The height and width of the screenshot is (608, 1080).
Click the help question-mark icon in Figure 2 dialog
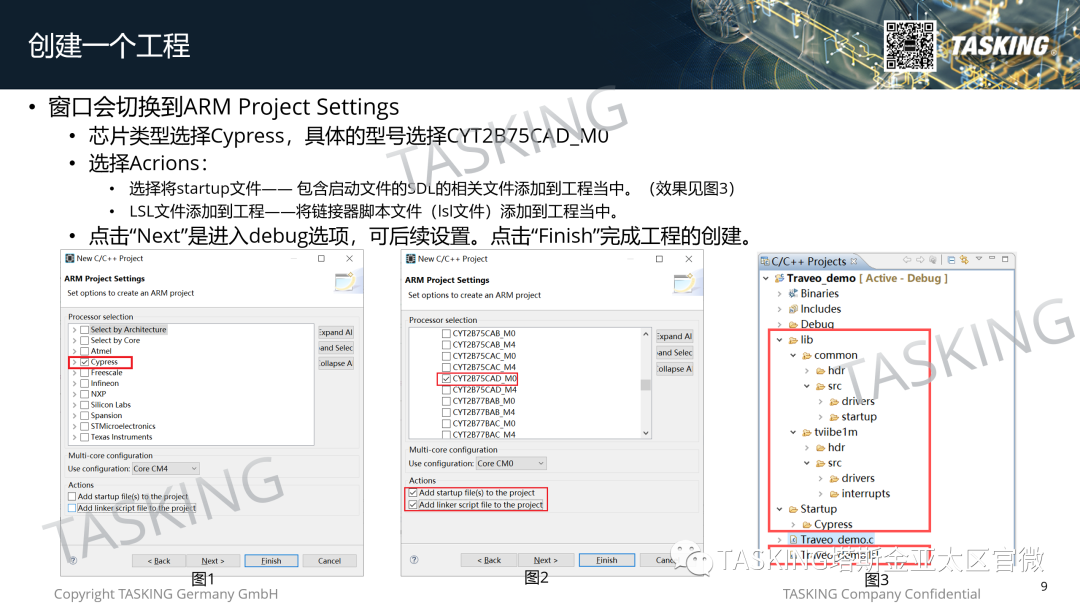(414, 560)
